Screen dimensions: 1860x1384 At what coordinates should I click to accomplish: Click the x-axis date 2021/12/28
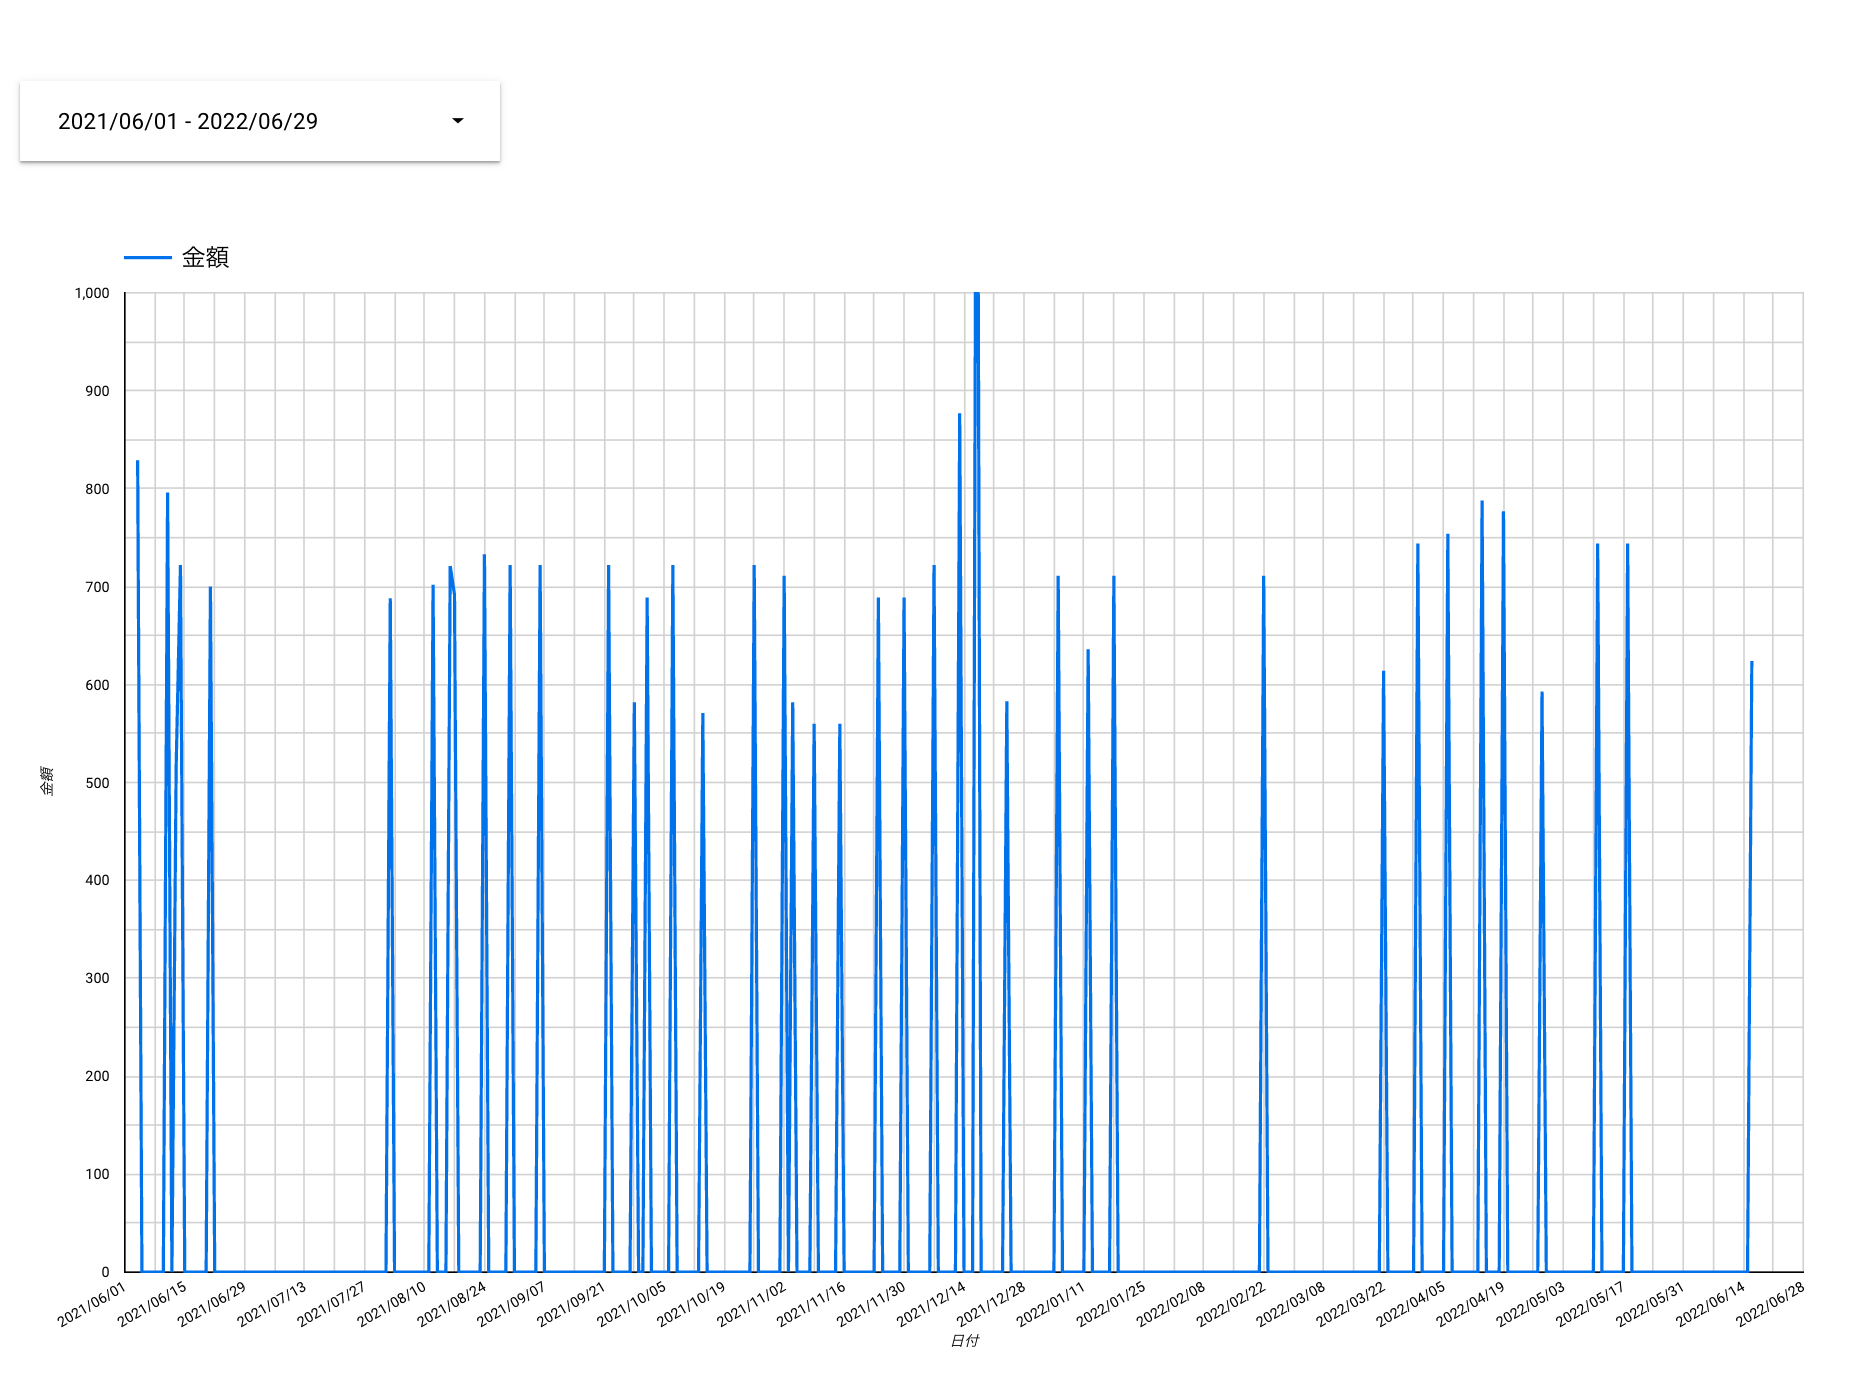click(x=992, y=1304)
